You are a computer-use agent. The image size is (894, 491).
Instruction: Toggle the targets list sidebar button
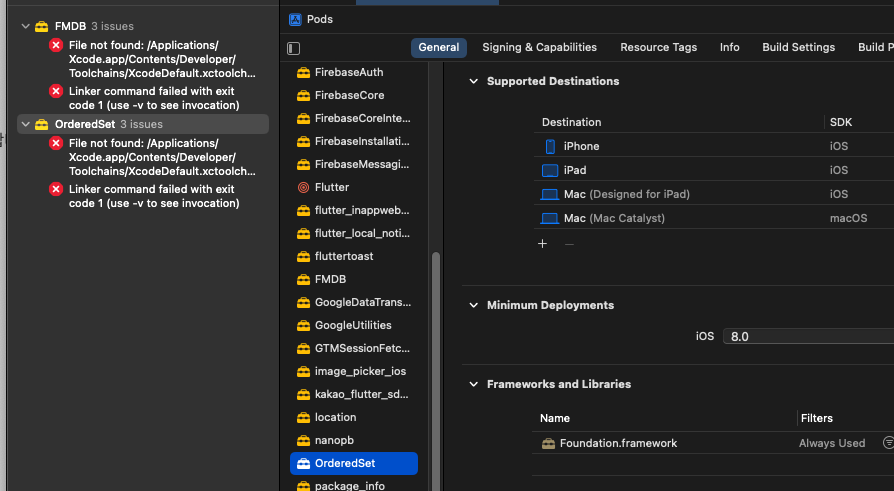click(294, 48)
